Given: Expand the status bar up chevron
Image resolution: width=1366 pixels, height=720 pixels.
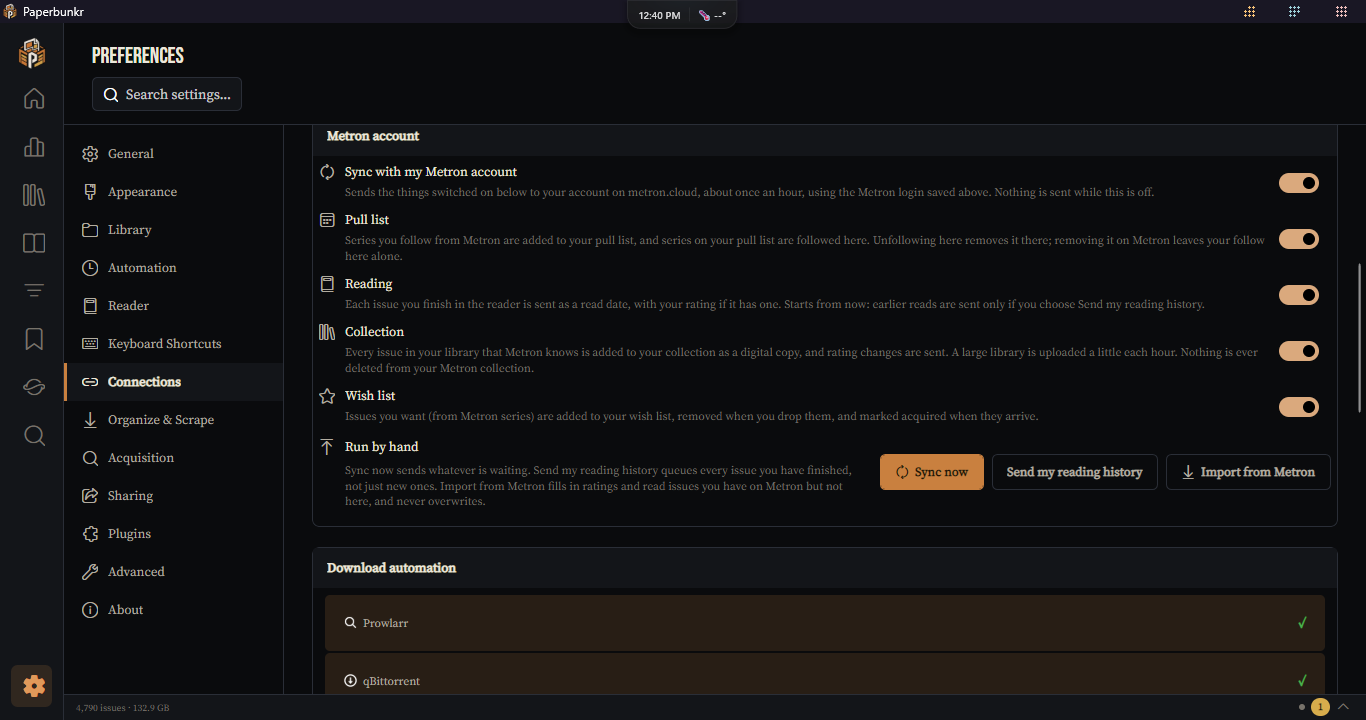Looking at the screenshot, I should point(1342,707).
